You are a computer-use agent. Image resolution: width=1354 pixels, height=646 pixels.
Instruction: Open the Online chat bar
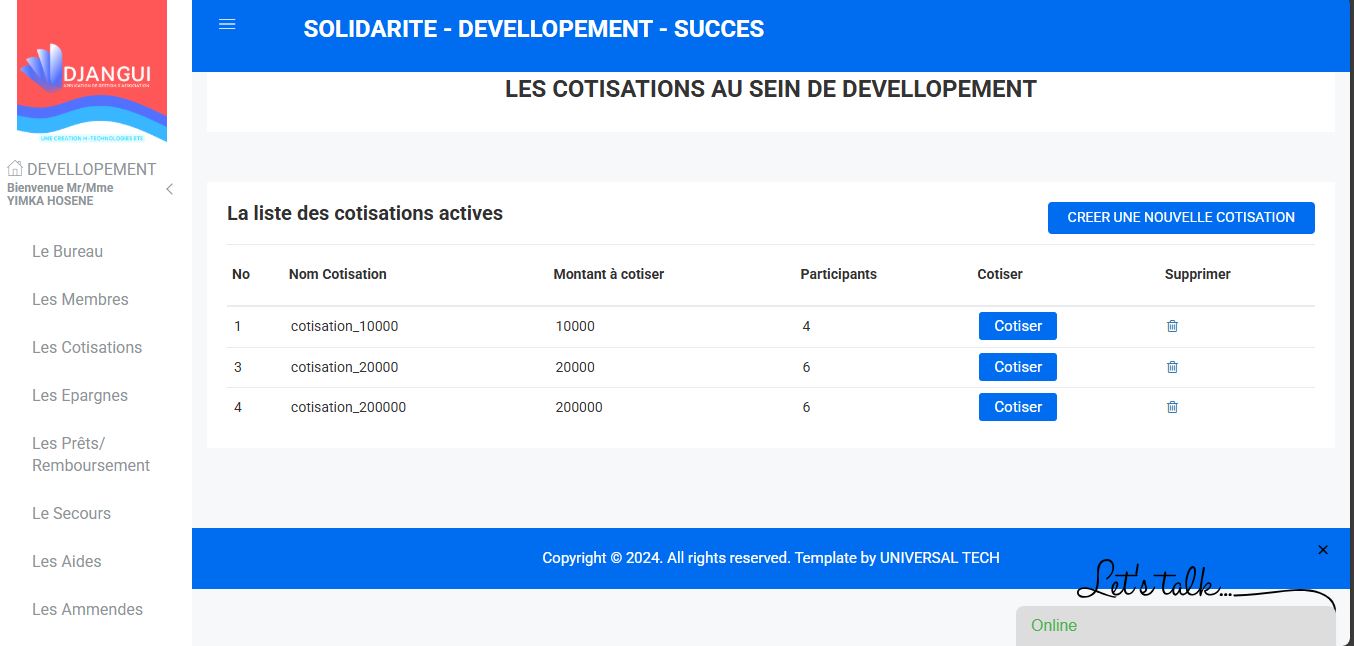click(x=1175, y=626)
